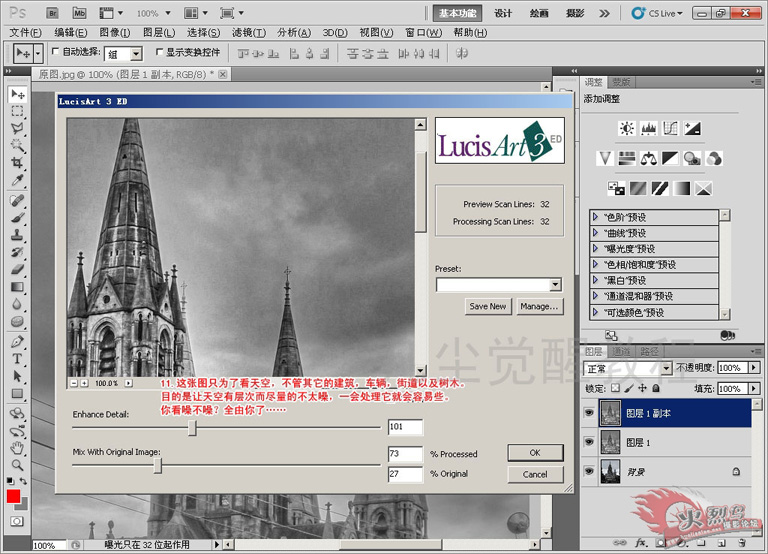The height and width of the screenshot is (554, 768).
Task: Add a Gradient Map adjustment
Action: tap(681, 188)
